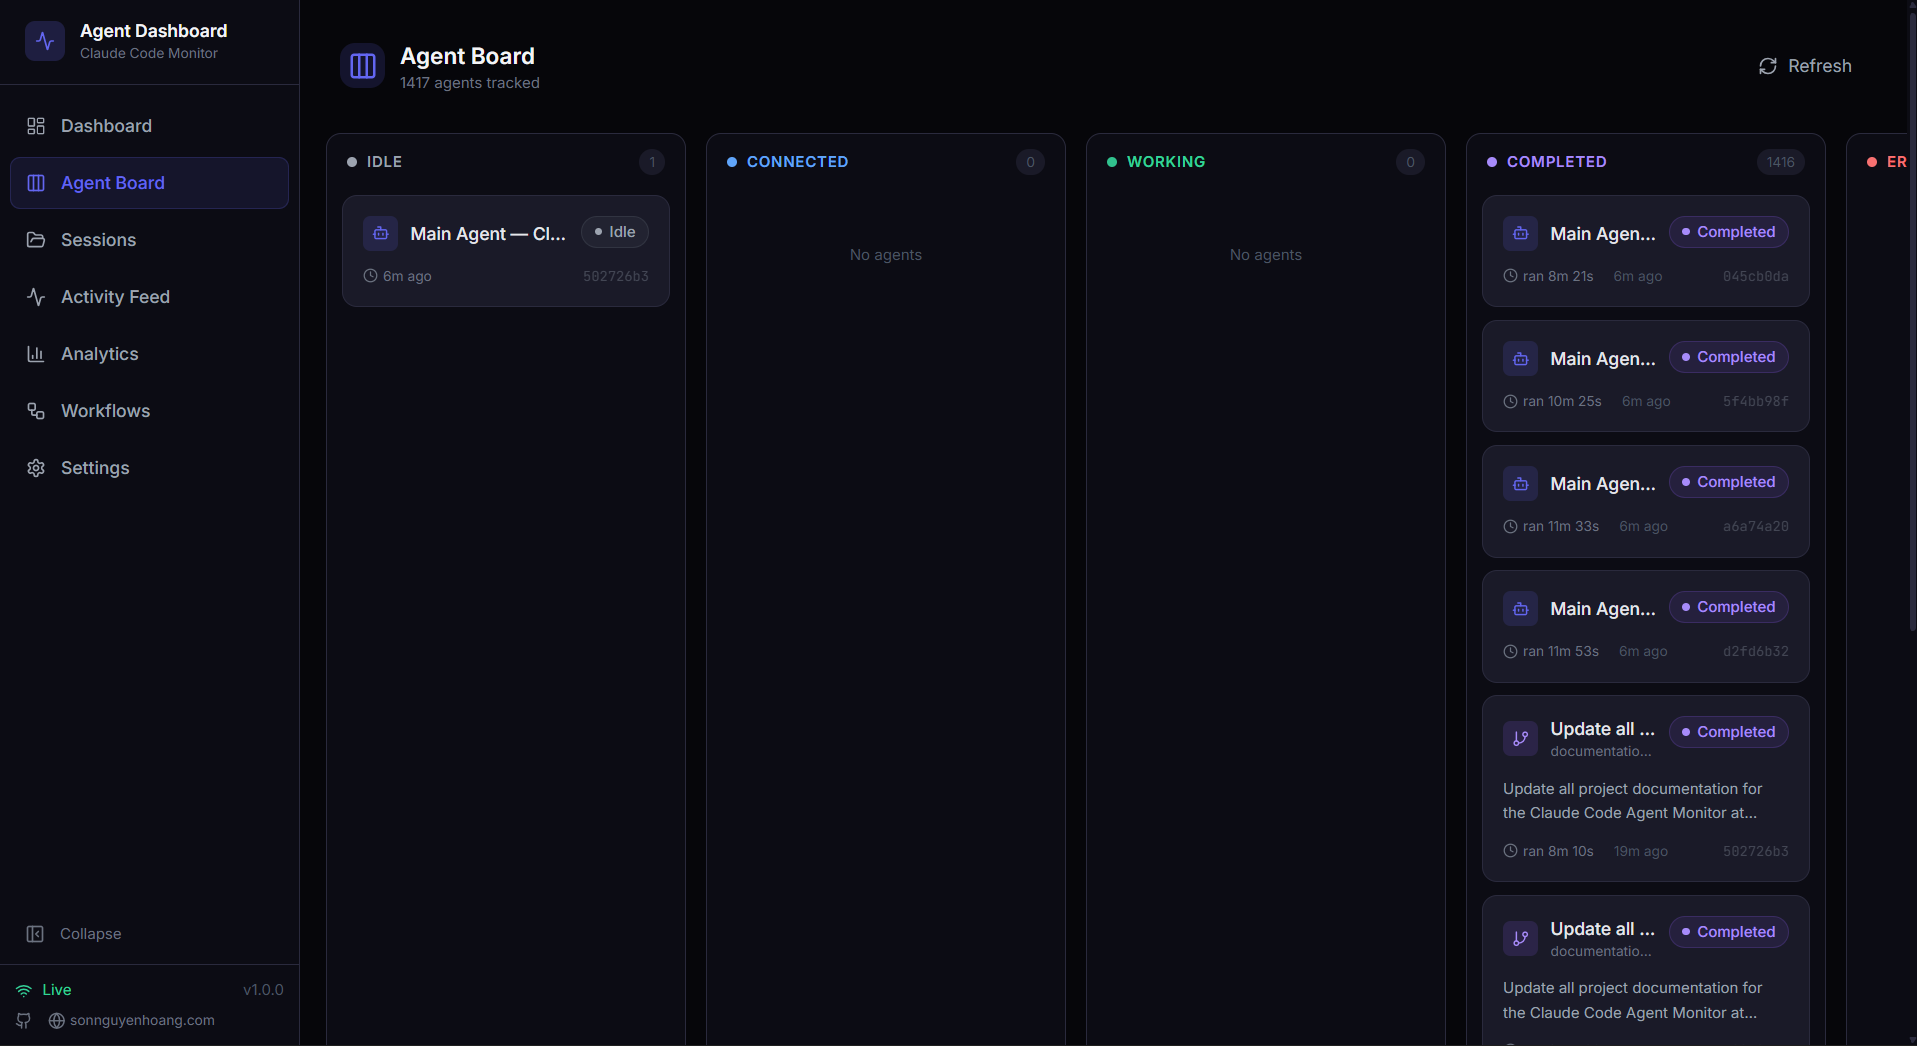Screen dimensions: 1917x1046
Task: Click robot icon on card 5f4bb98f
Action: pyautogui.click(x=1521, y=358)
